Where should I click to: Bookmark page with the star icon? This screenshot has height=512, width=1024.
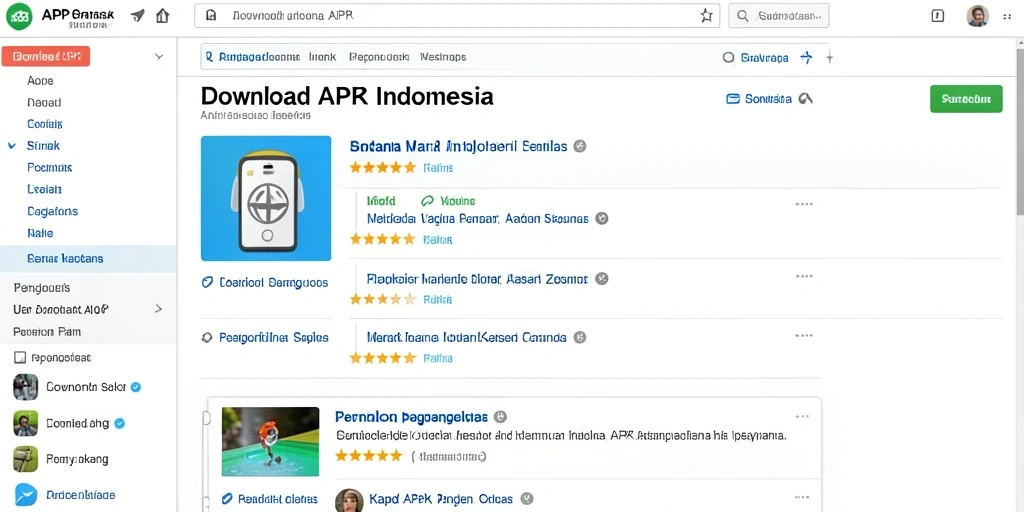706,16
